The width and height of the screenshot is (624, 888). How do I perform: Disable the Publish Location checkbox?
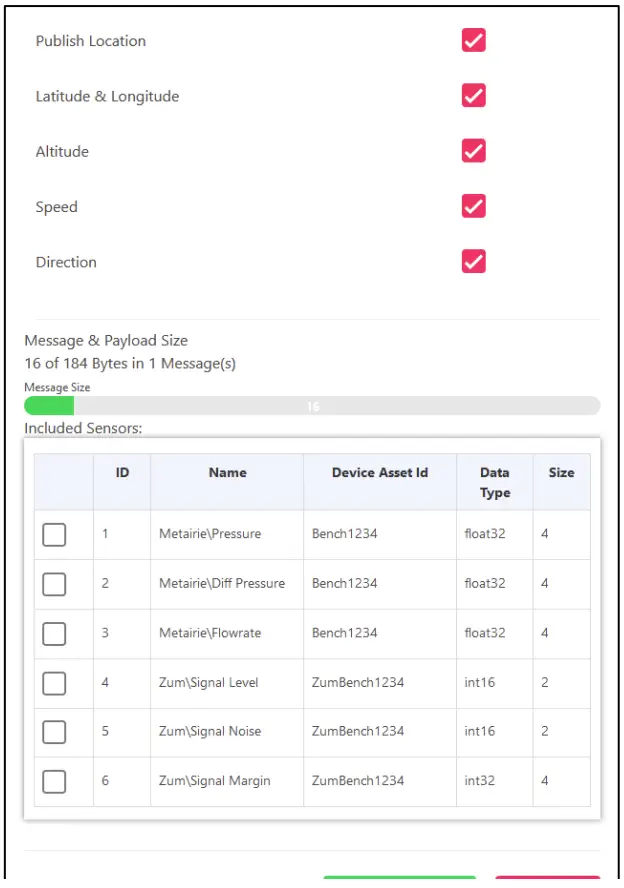(473, 40)
